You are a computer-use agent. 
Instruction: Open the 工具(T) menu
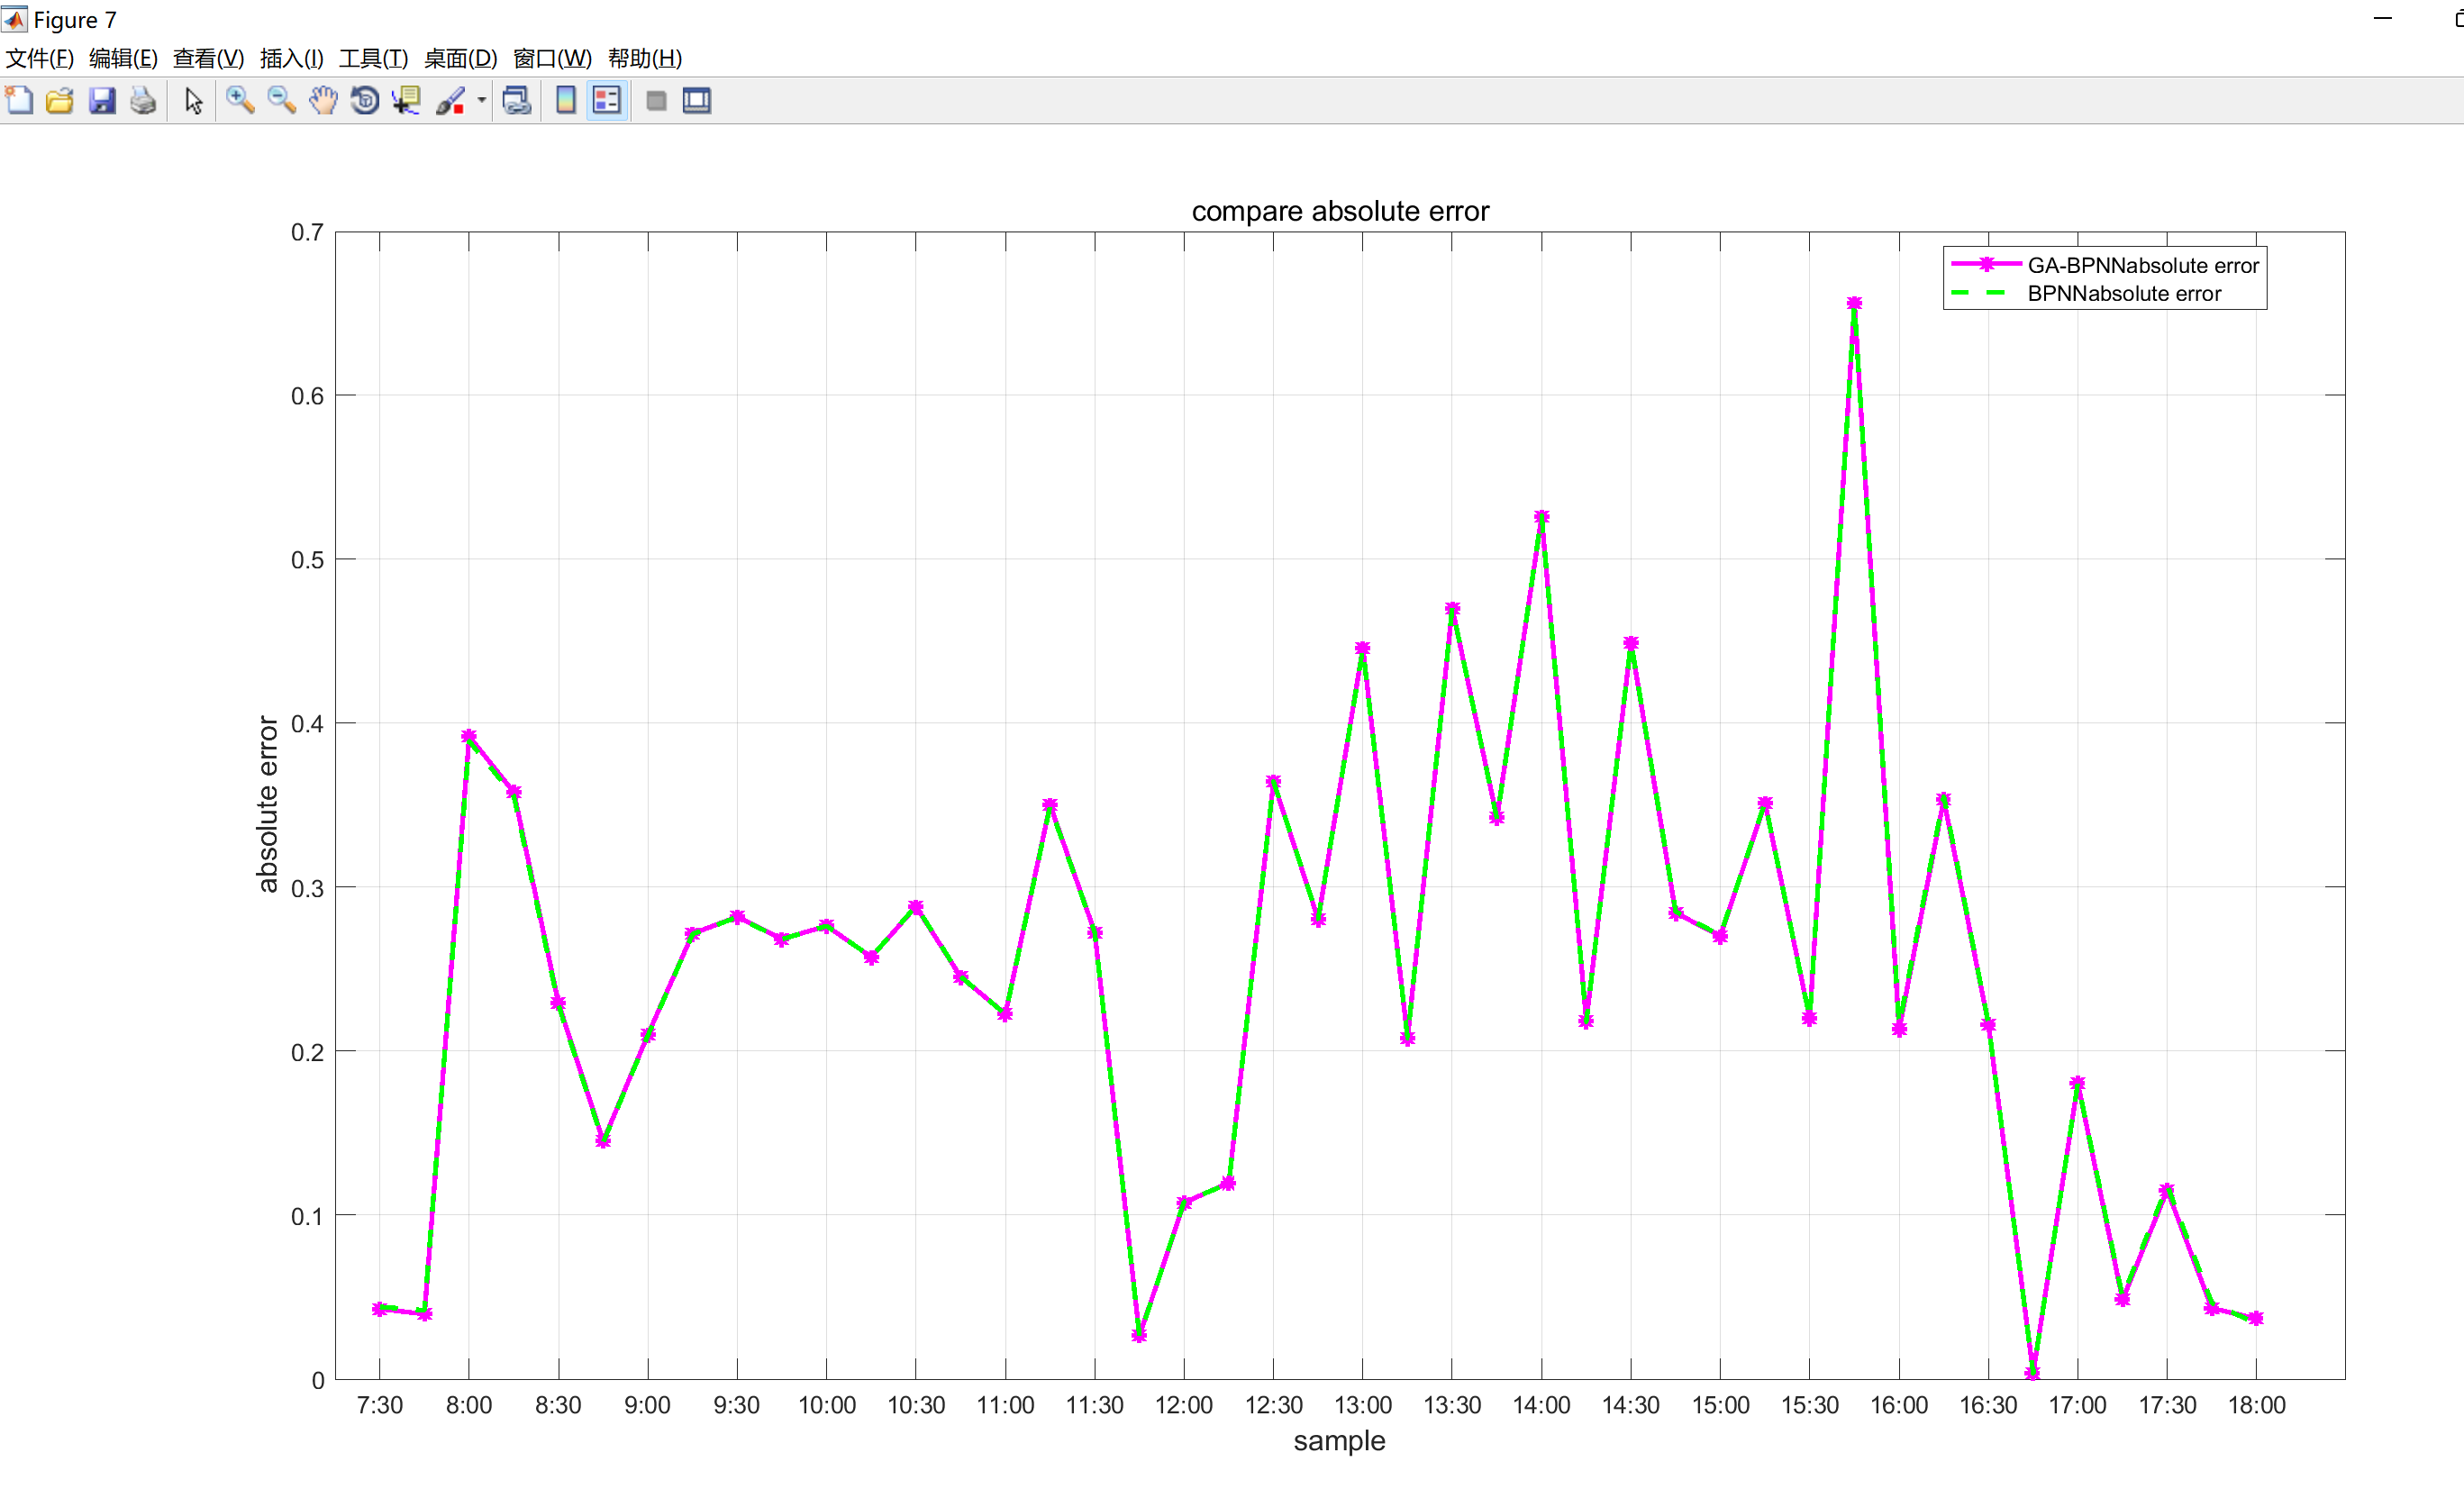[373, 58]
